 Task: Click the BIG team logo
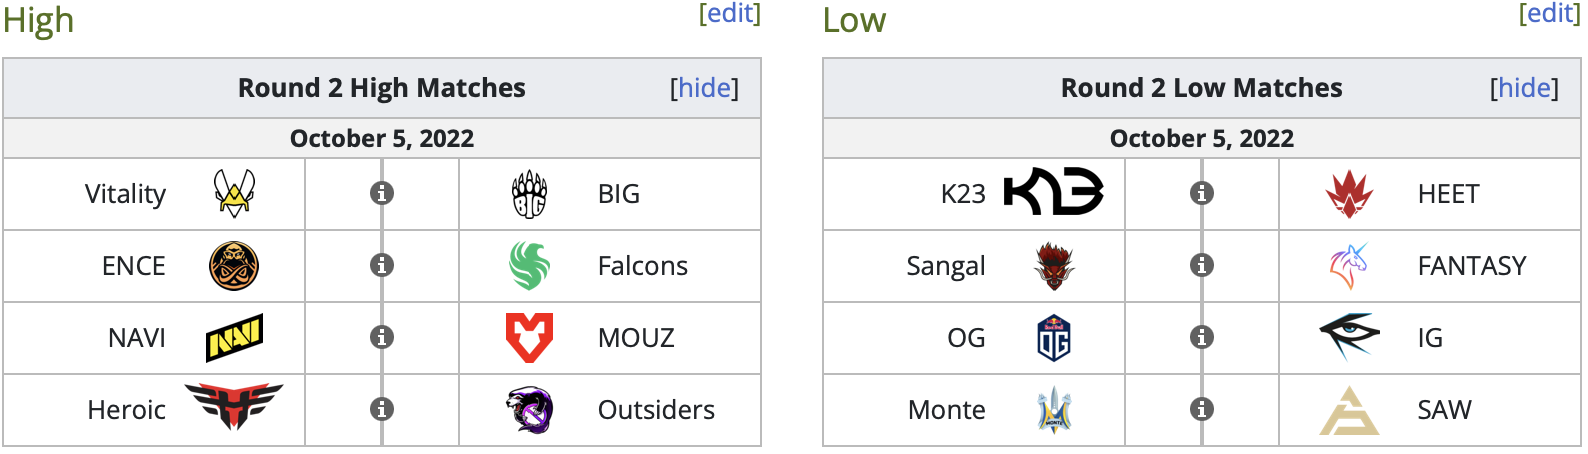[x=529, y=194]
